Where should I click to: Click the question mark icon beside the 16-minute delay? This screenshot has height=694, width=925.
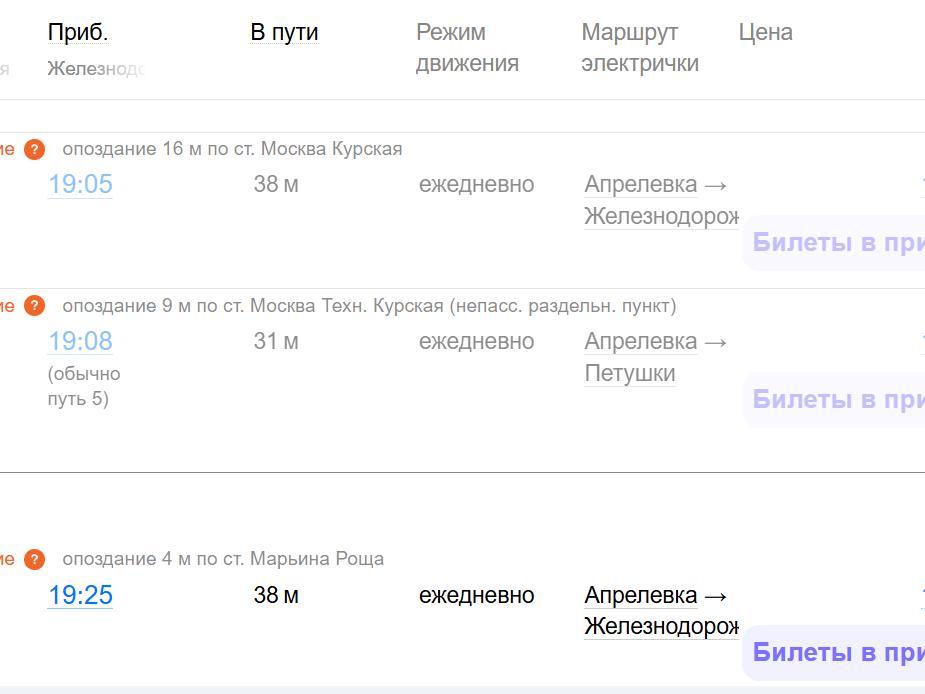(x=35, y=150)
